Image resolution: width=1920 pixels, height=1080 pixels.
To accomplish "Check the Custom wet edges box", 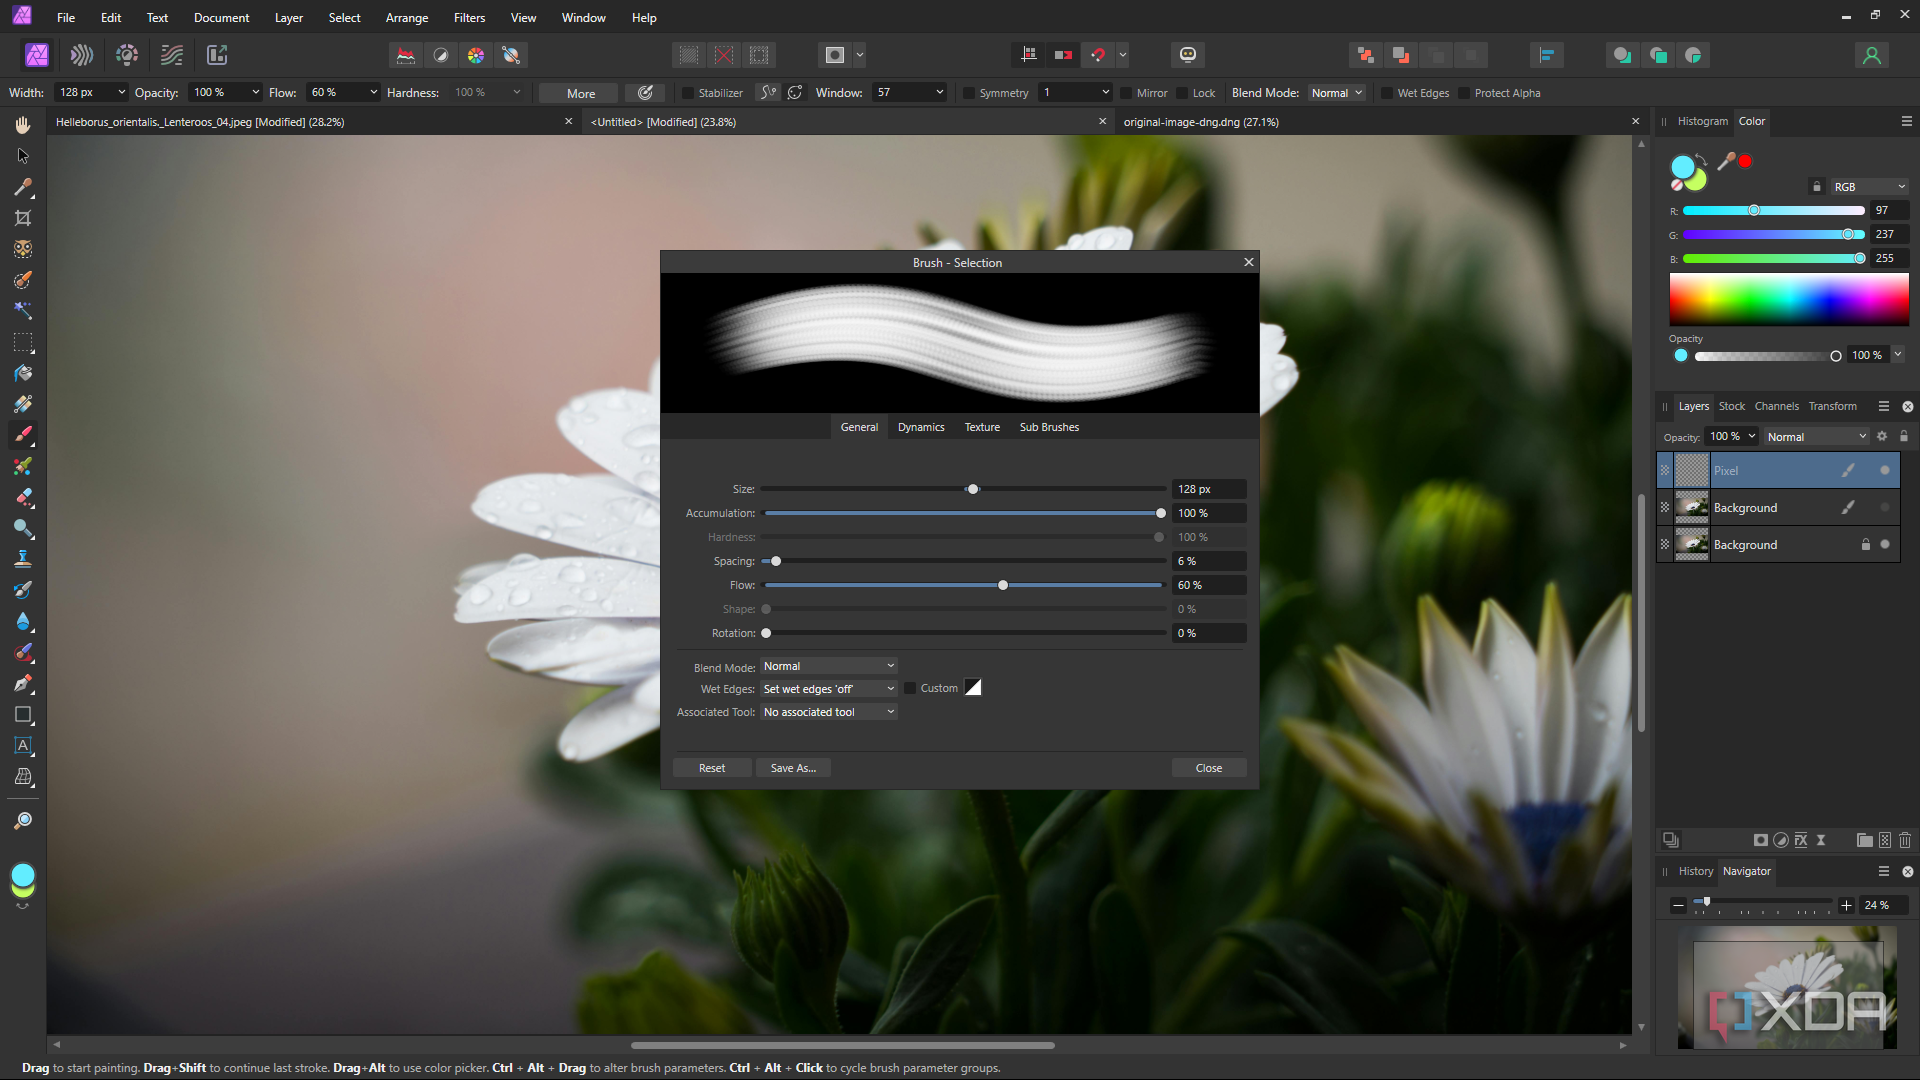I will 910,688.
